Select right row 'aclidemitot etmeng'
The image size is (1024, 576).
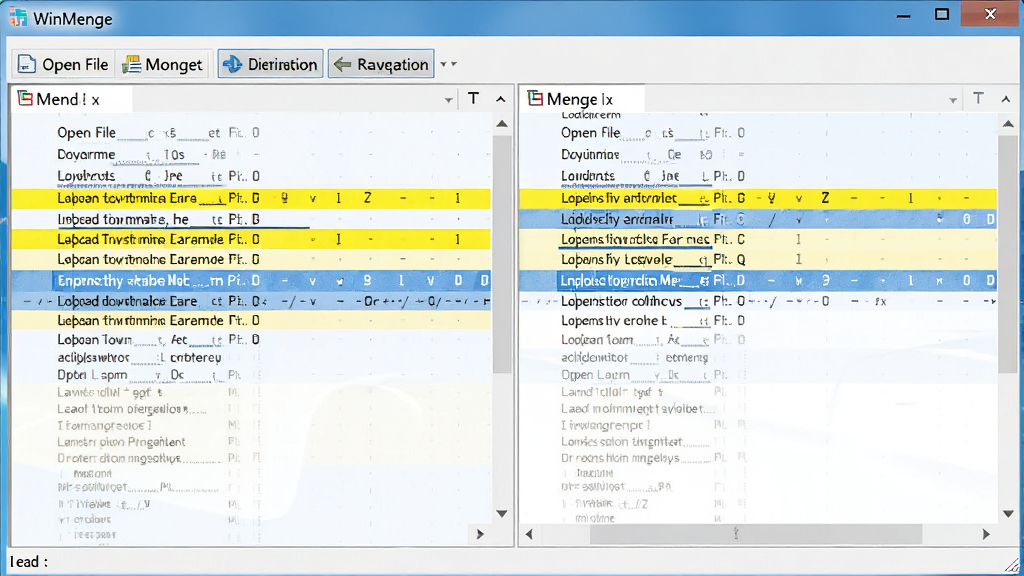click(759, 357)
